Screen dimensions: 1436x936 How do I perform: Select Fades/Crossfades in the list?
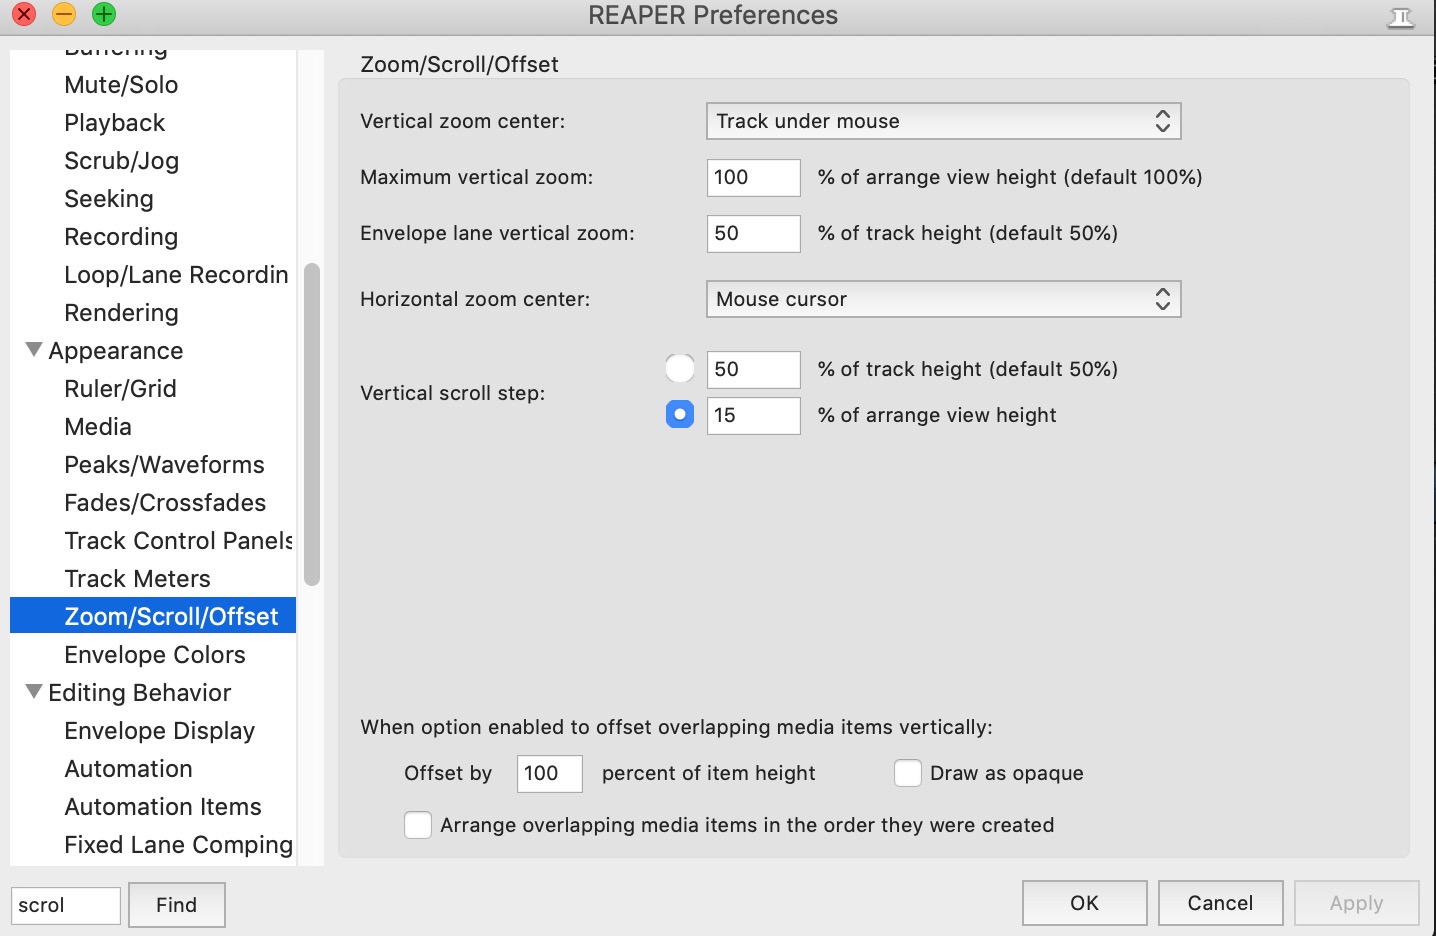click(165, 503)
